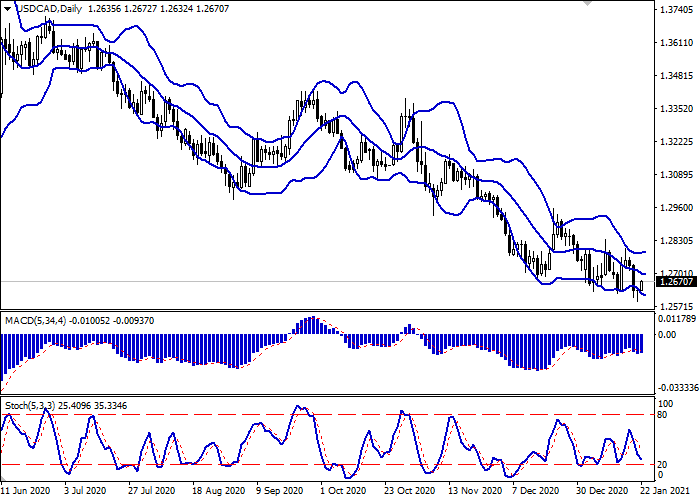Click the USDCAD,Daily chart title

[49, 9]
